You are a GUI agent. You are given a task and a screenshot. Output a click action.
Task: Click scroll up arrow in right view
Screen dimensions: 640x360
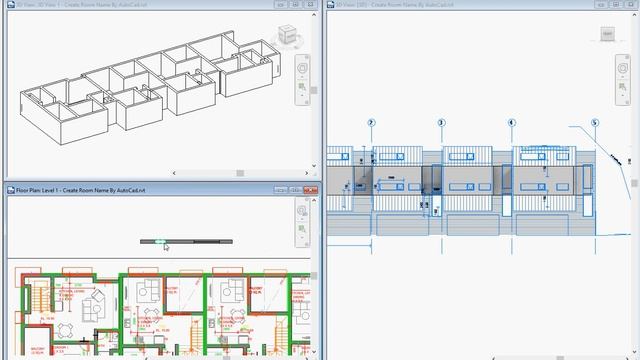pos(634,15)
